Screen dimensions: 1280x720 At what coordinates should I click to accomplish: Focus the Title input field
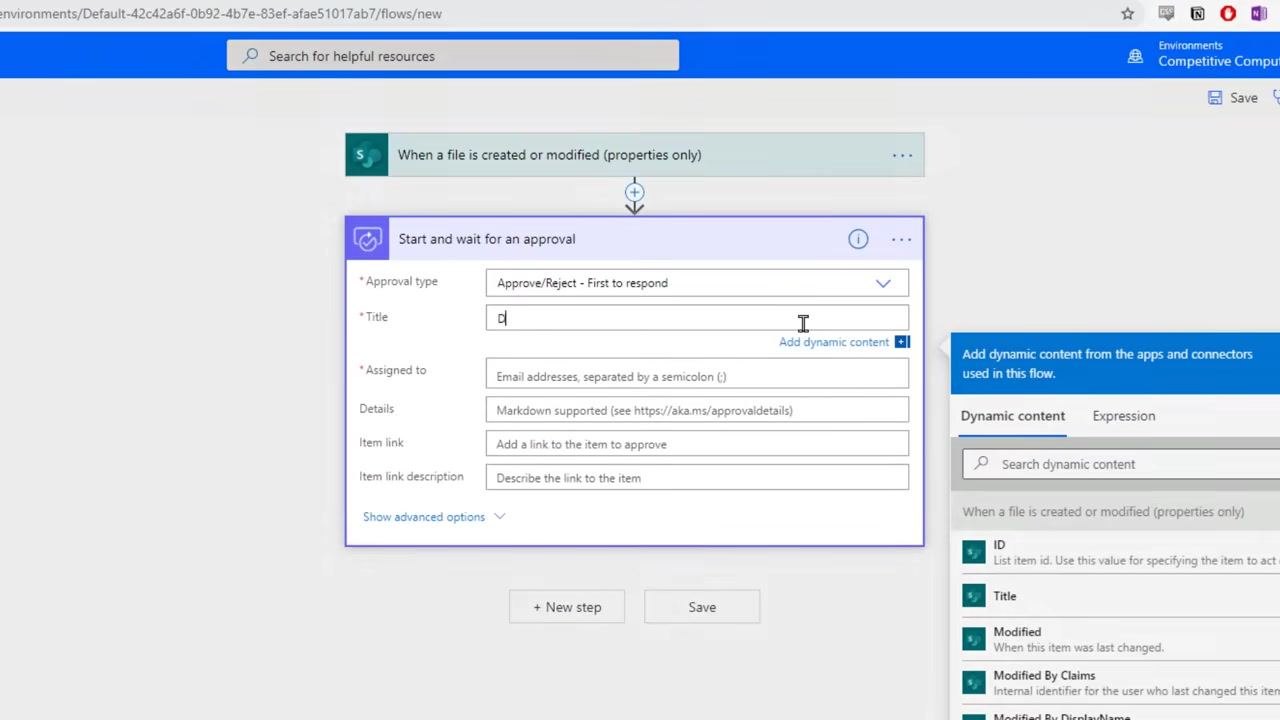click(x=697, y=318)
